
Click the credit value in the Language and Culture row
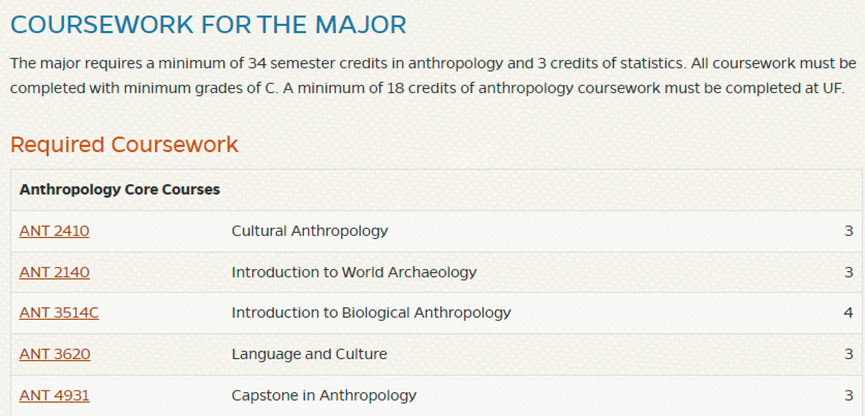[x=848, y=354]
